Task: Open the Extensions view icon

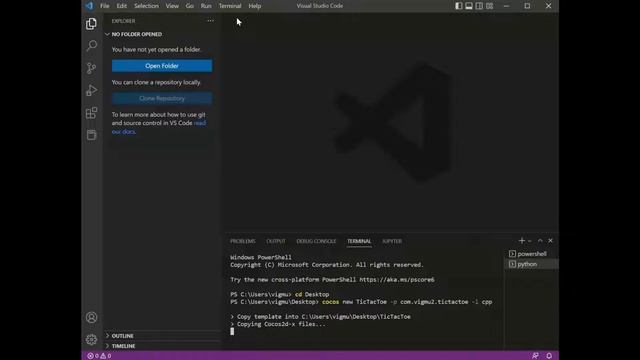Action: point(91,113)
